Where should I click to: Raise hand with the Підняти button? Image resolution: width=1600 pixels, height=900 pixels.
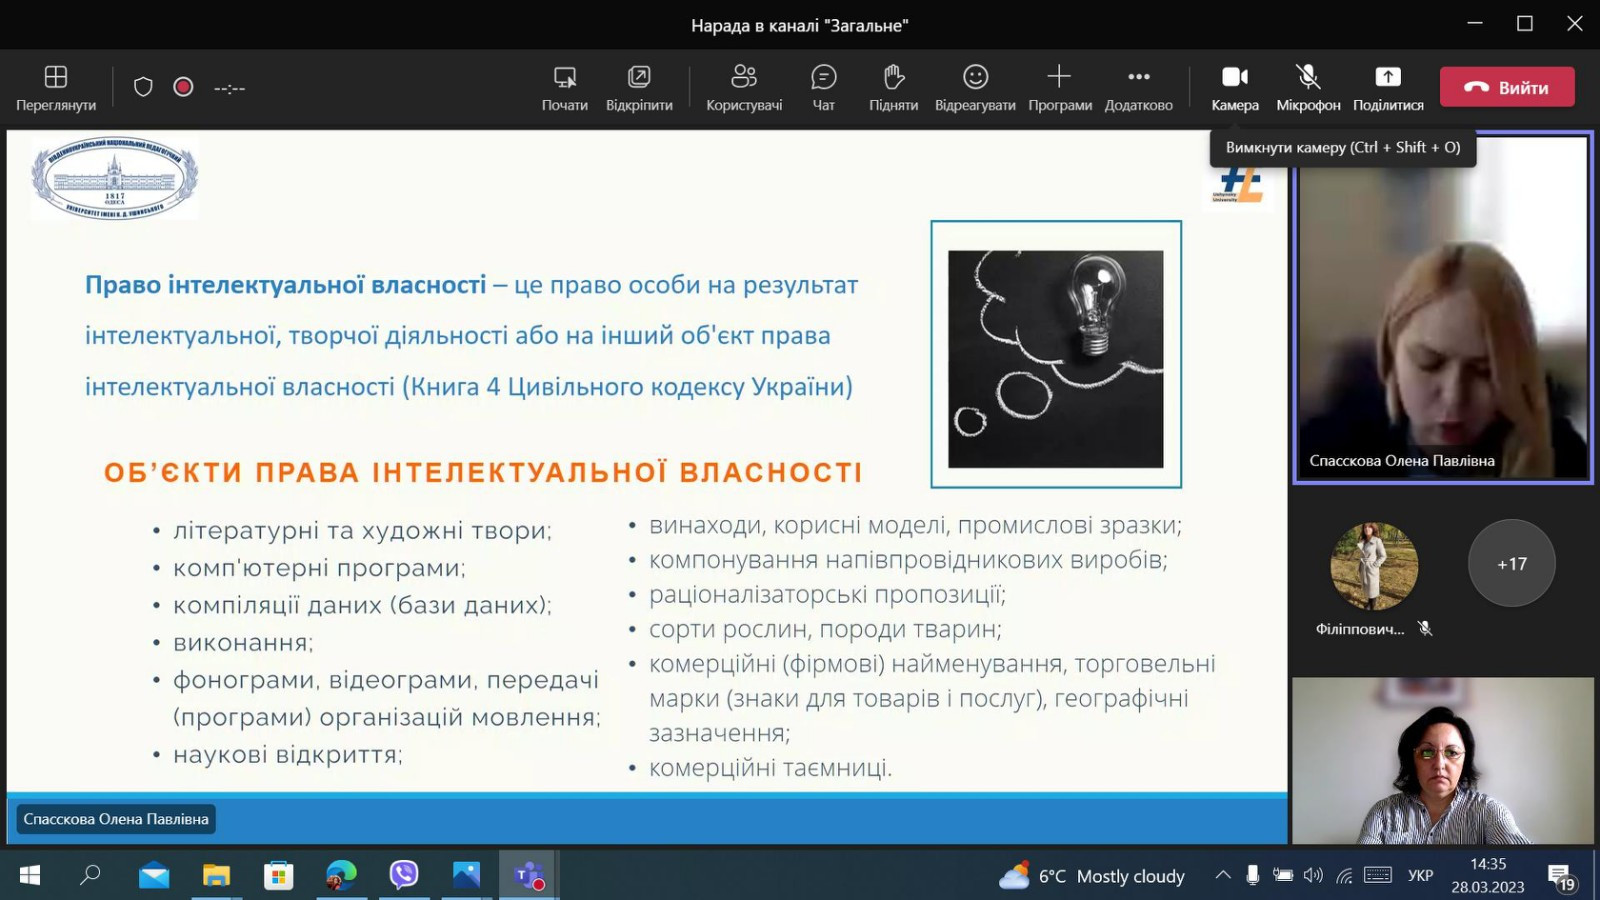(x=893, y=87)
